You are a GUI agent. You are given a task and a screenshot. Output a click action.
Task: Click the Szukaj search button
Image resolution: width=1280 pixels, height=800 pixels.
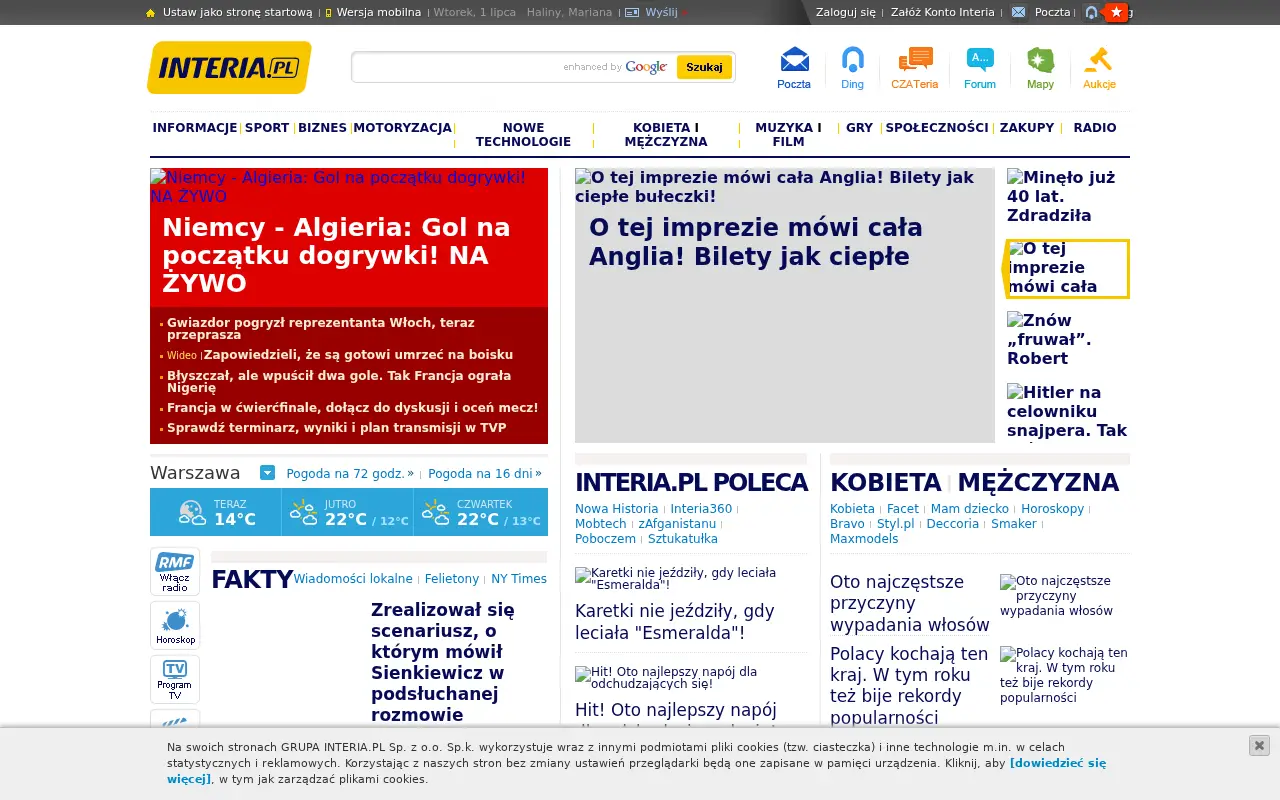(x=704, y=67)
